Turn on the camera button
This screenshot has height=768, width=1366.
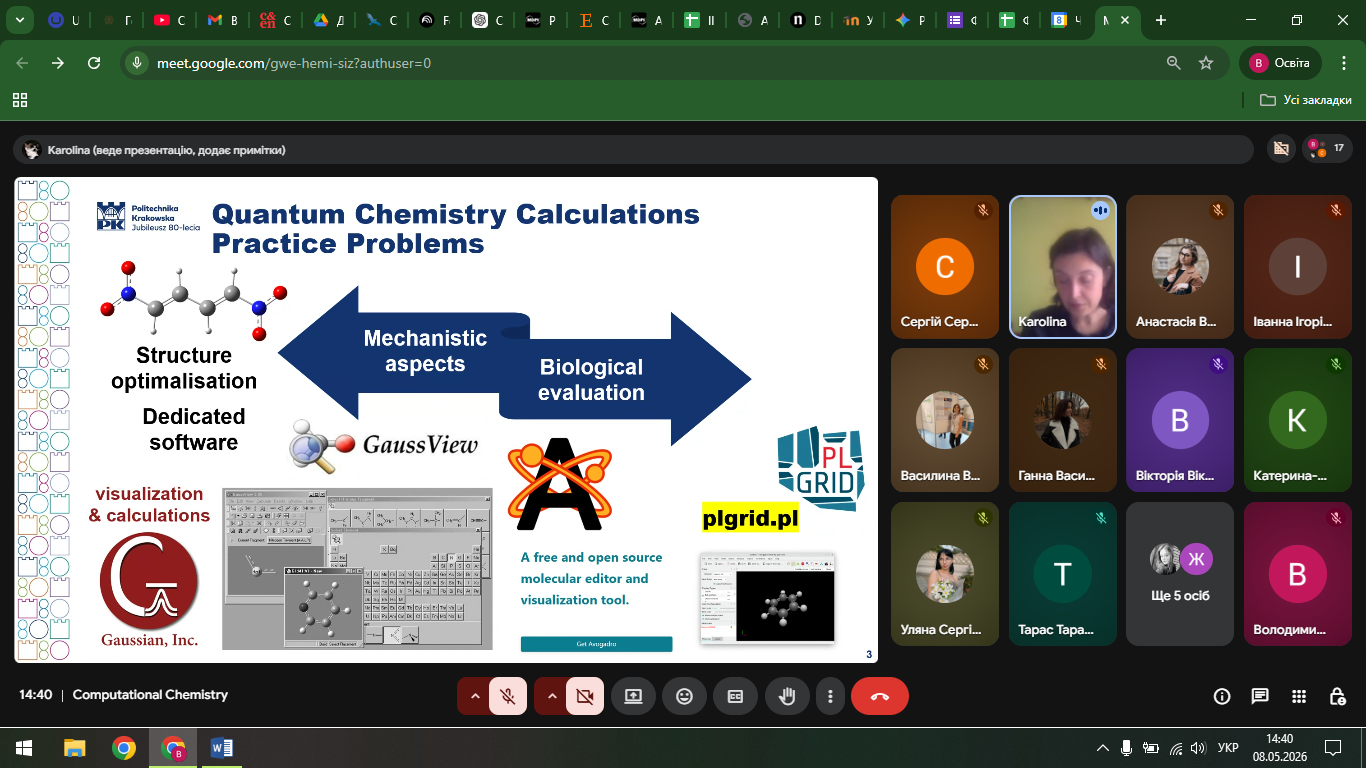585,696
